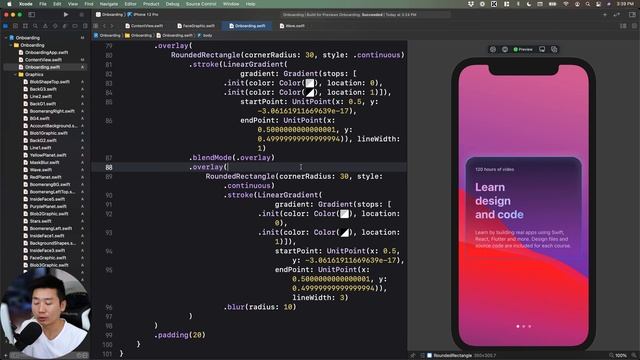Screen dimensions: 640x360
Task: Collapse the Graphics folder
Action: tap(16, 74)
